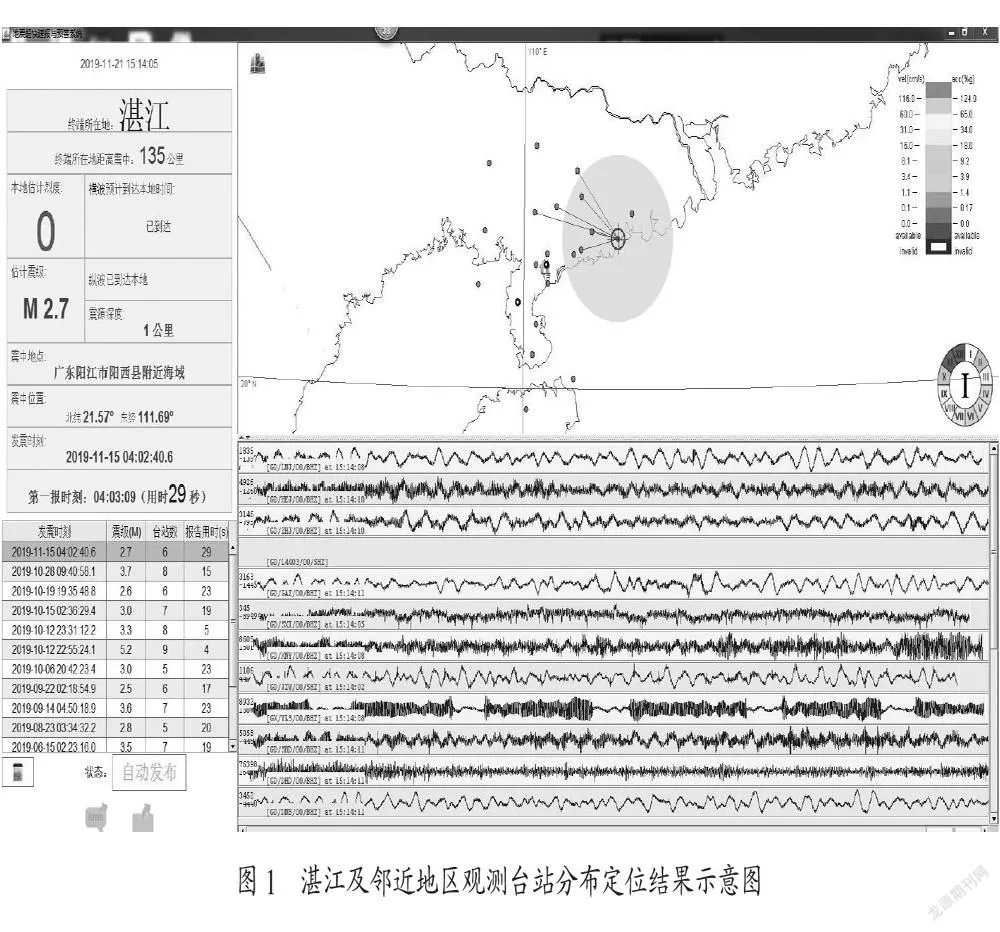Viewport: 1000px width, 932px height.
Task: Click waveform panel scroll-down arrow
Action: click(994, 818)
